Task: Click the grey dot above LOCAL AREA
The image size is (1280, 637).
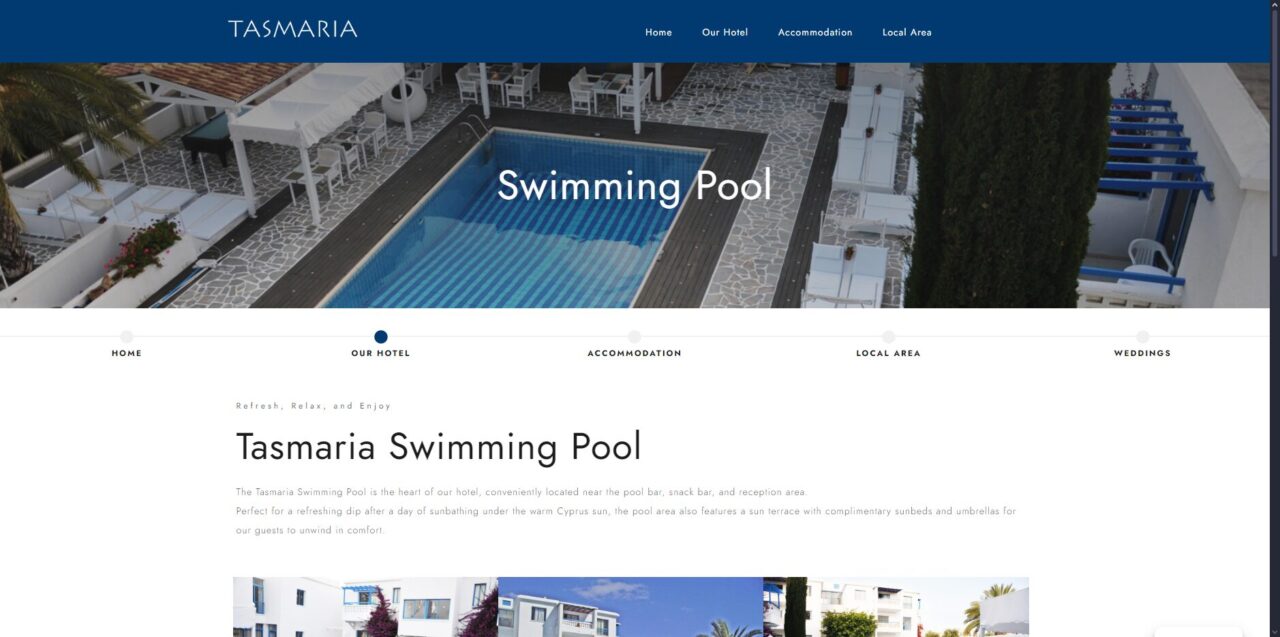Action: pyautogui.click(x=889, y=337)
